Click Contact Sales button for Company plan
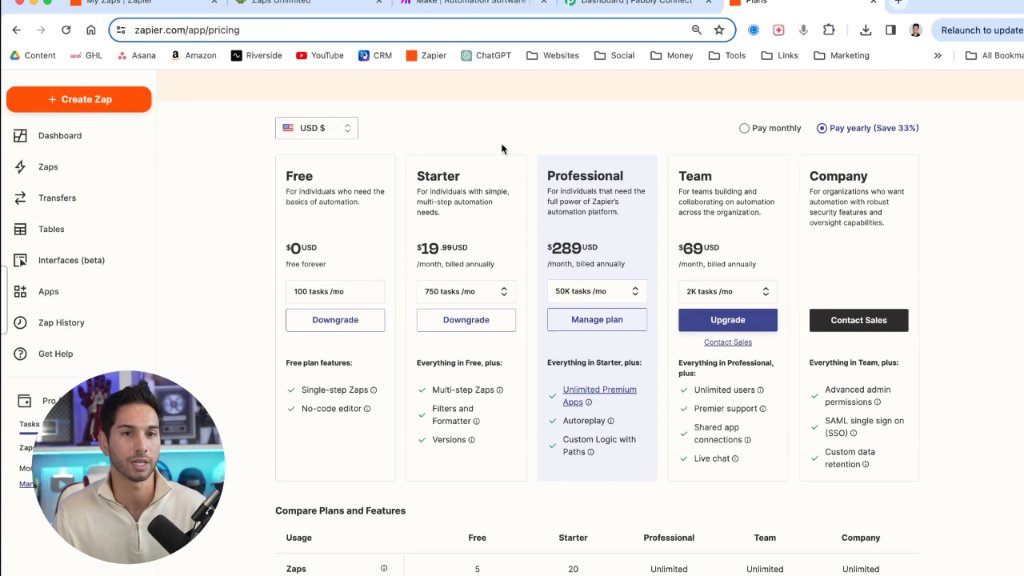The width and height of the screenshot is (1024, 576). click(859, 320)
